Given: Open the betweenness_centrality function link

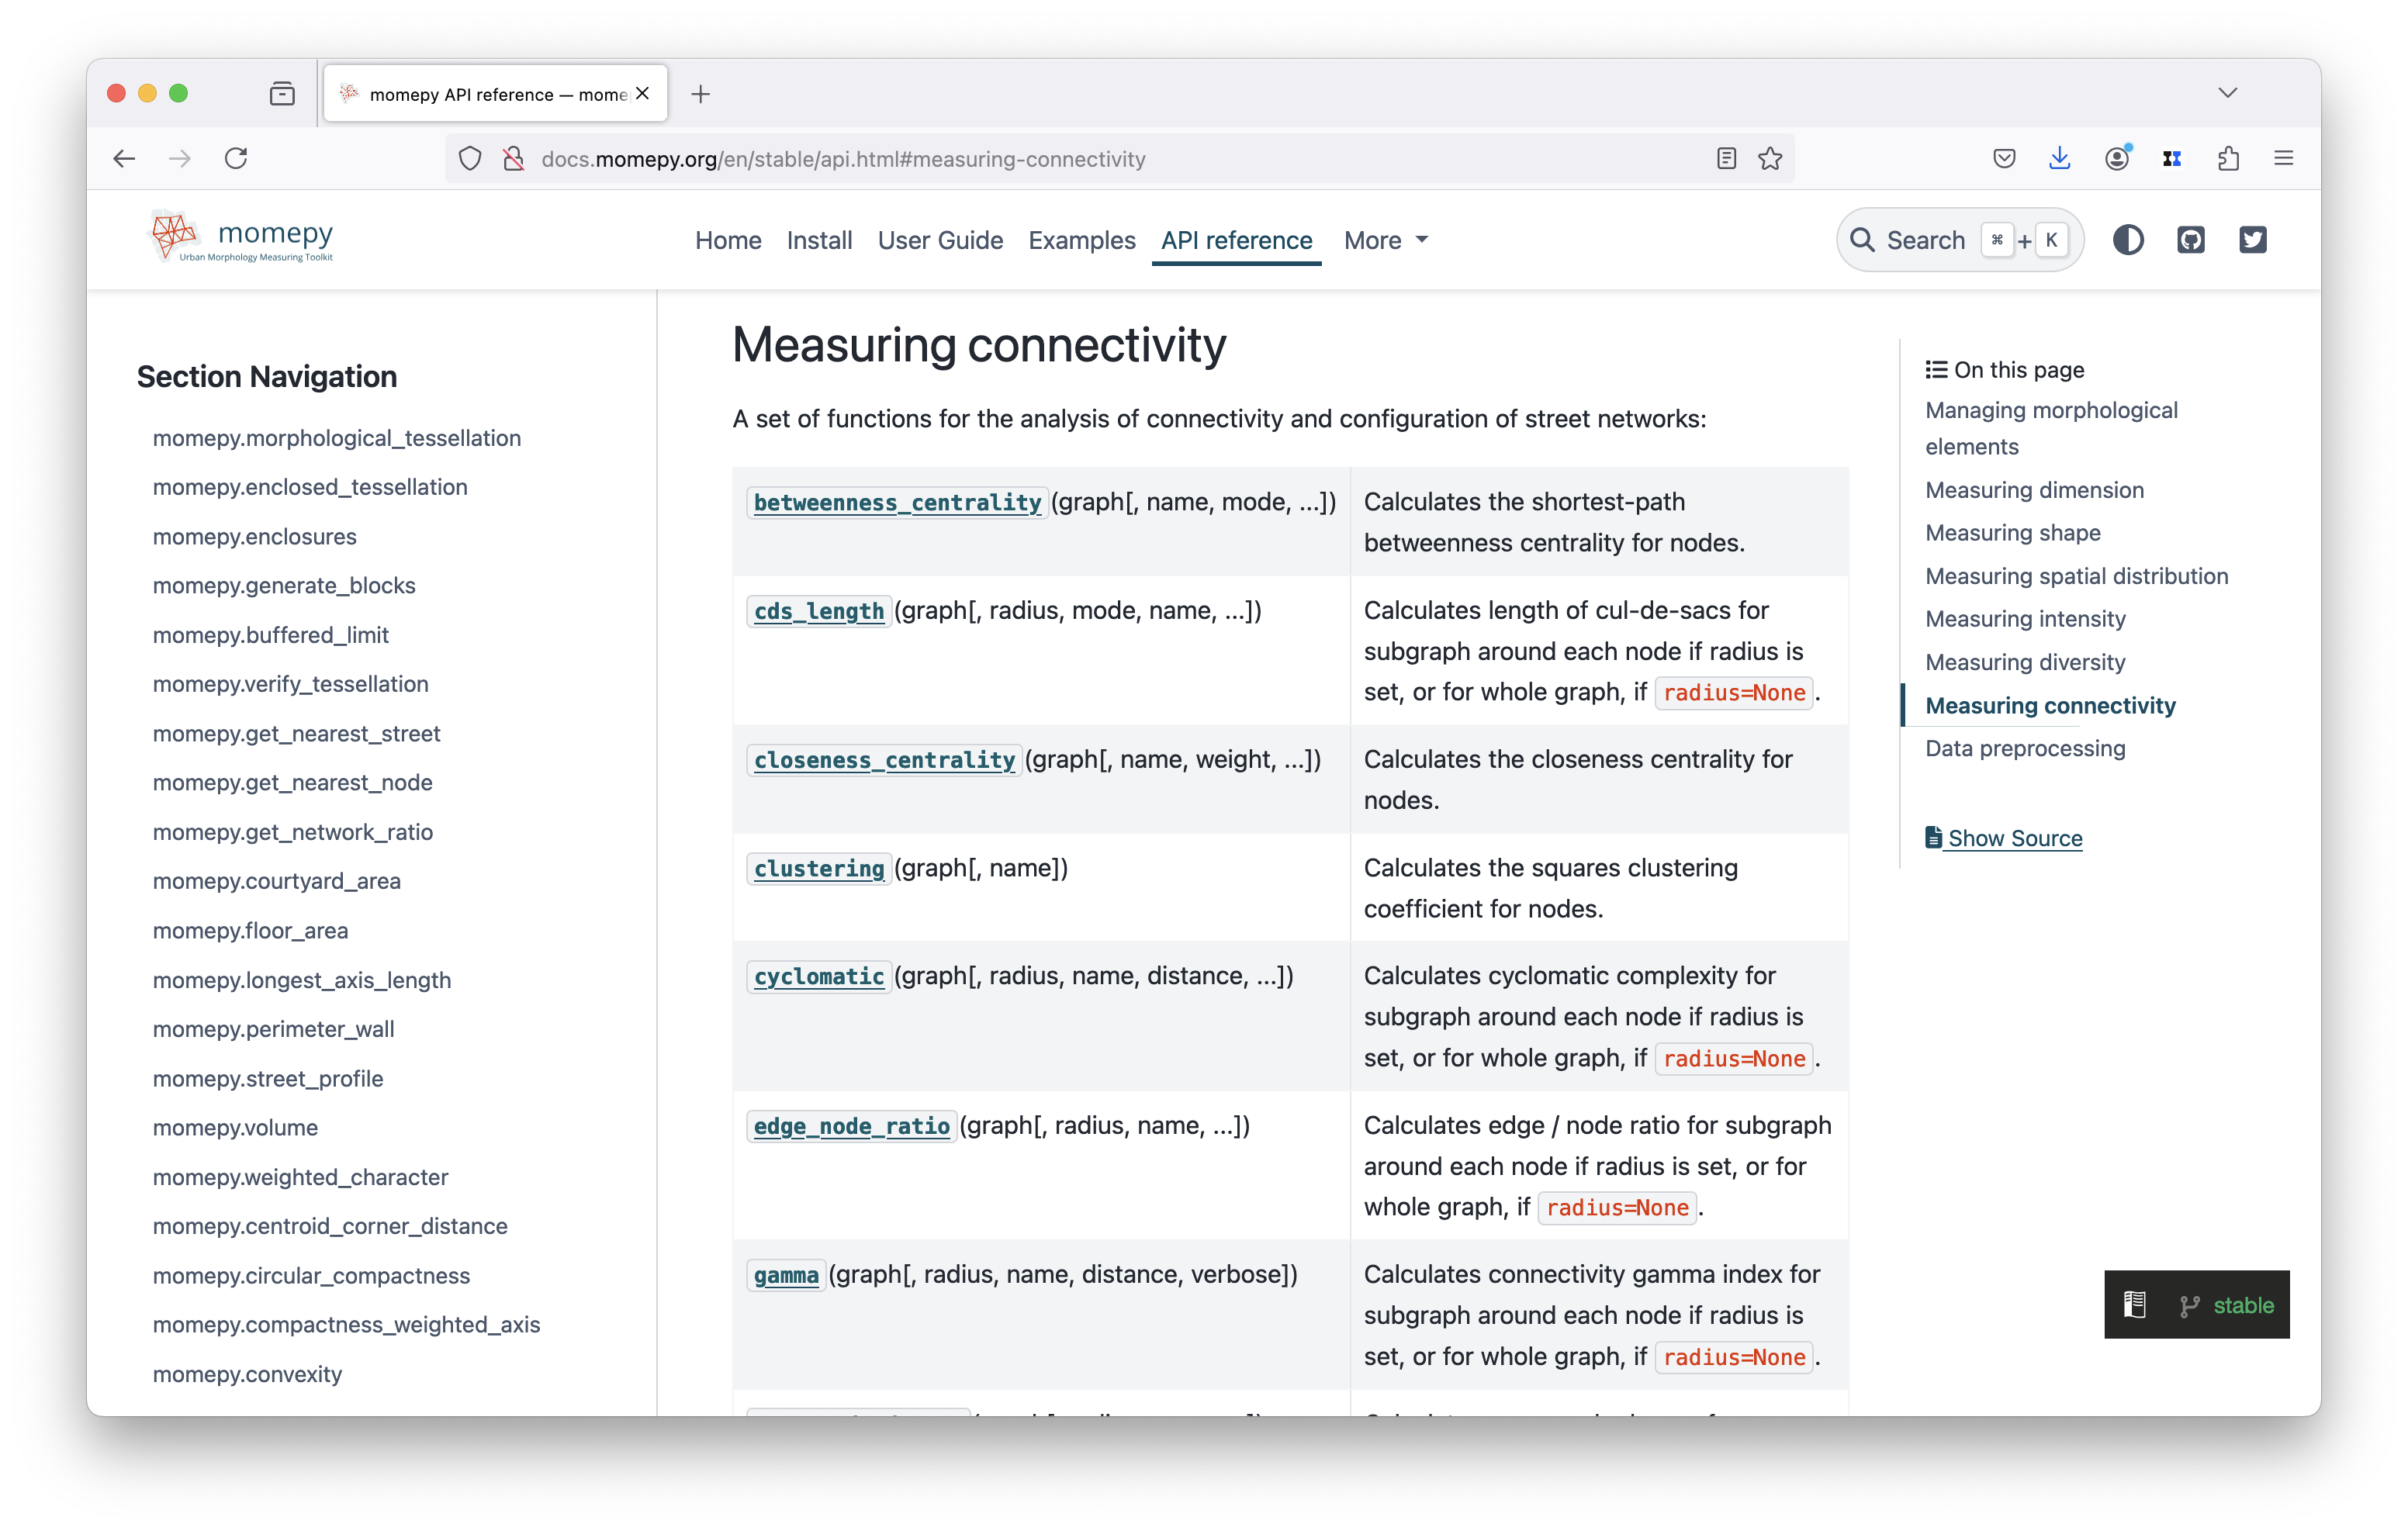Looking at the screenshot, I should [x=897, y=503].
